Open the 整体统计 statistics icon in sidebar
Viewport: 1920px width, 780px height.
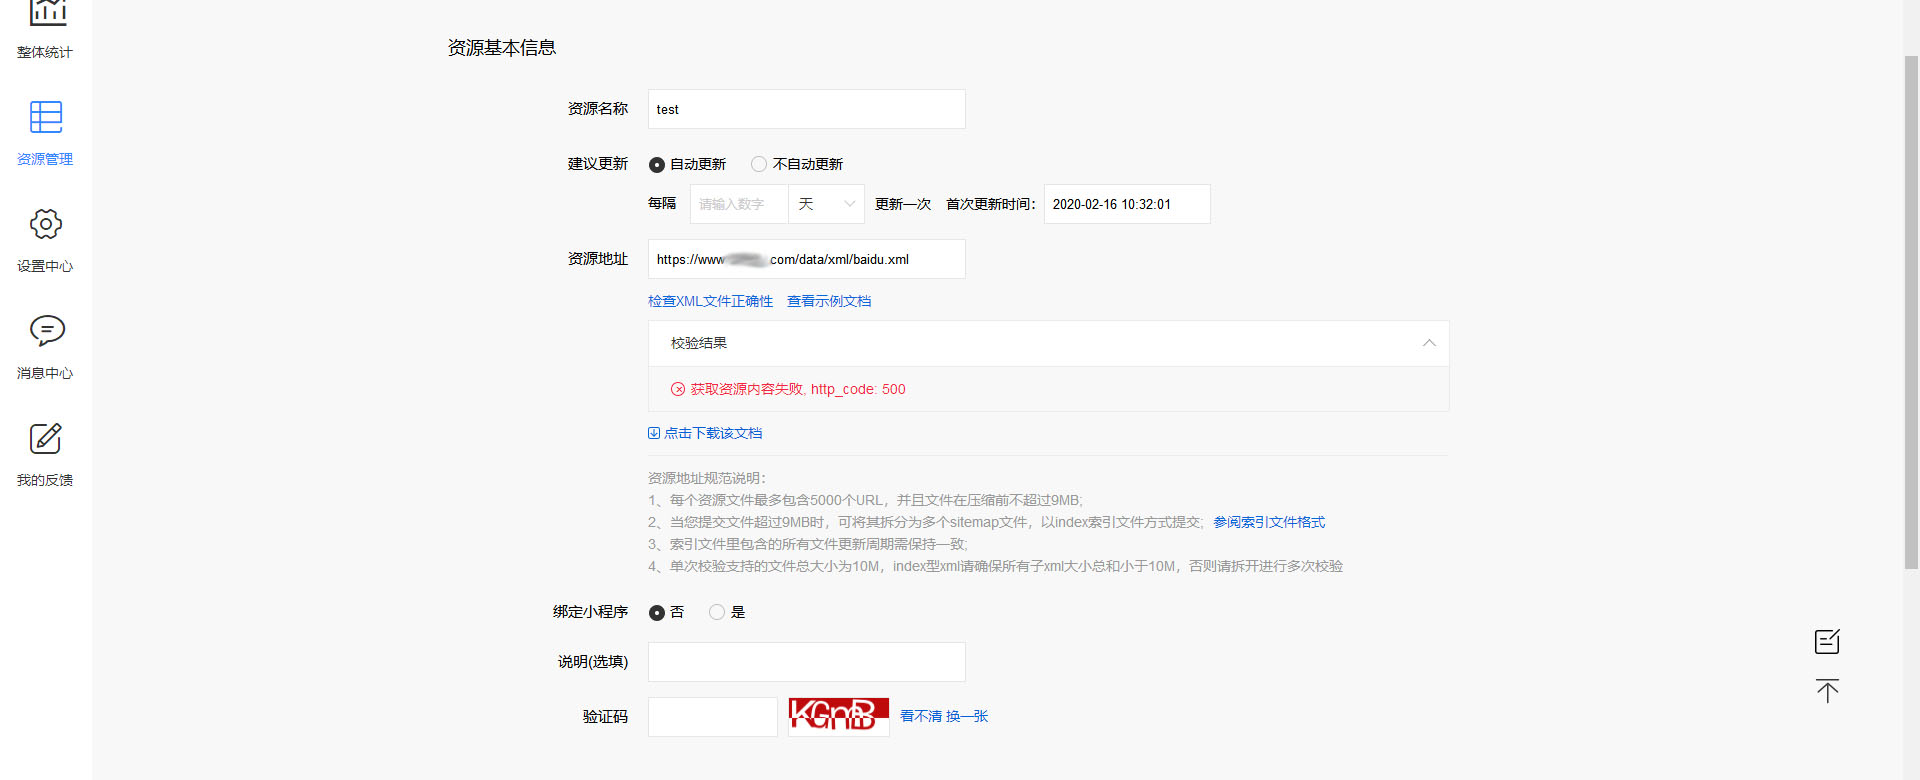coord(46,14)
